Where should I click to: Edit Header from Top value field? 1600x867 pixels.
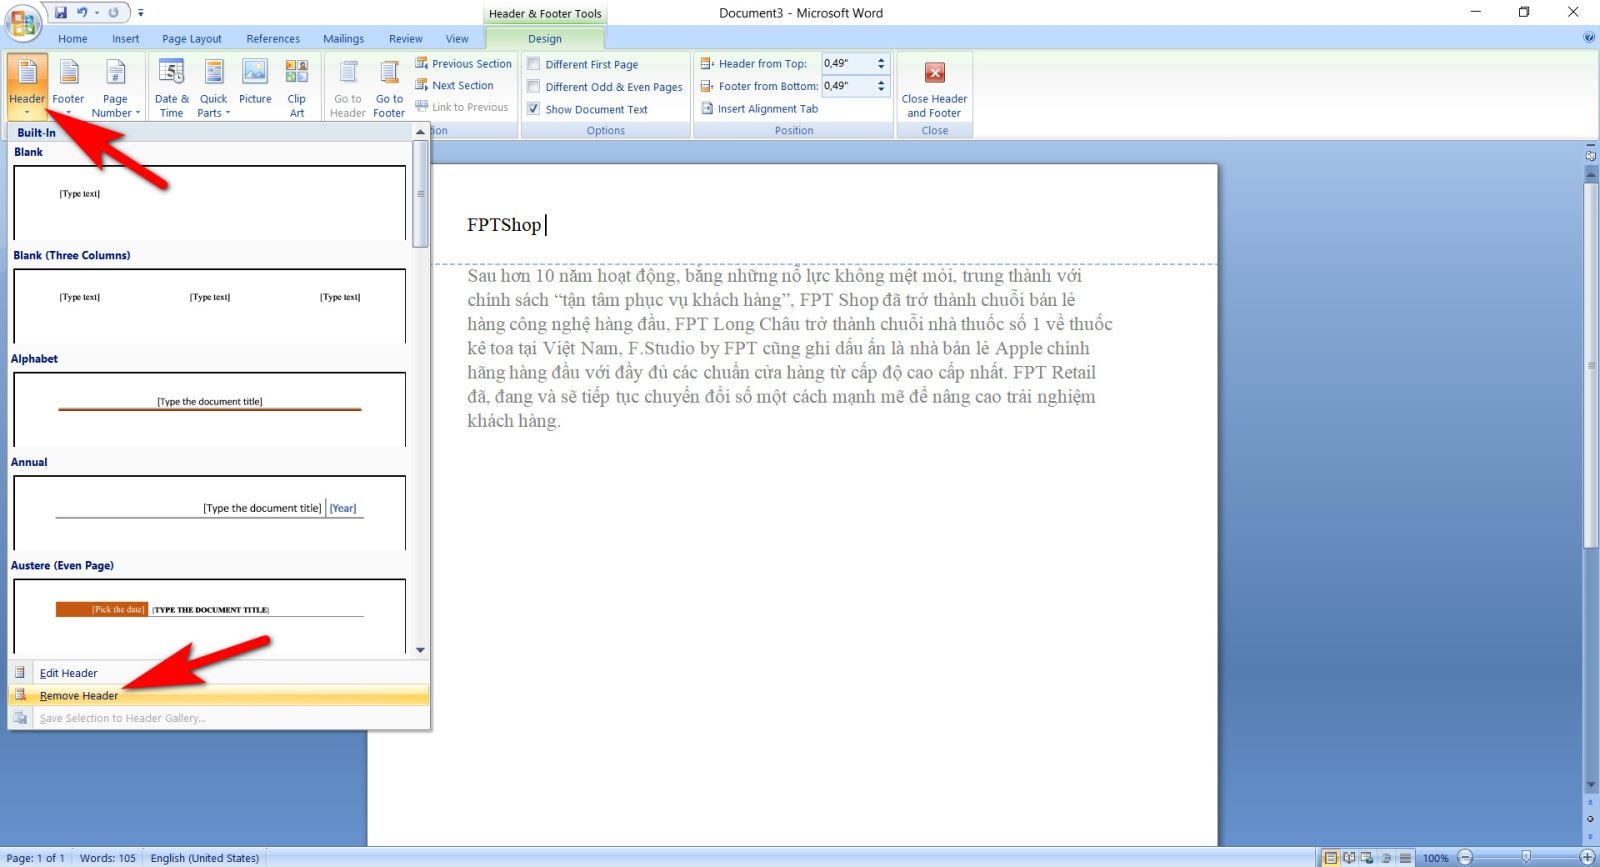pyautogui.click(x=847, y=63)
